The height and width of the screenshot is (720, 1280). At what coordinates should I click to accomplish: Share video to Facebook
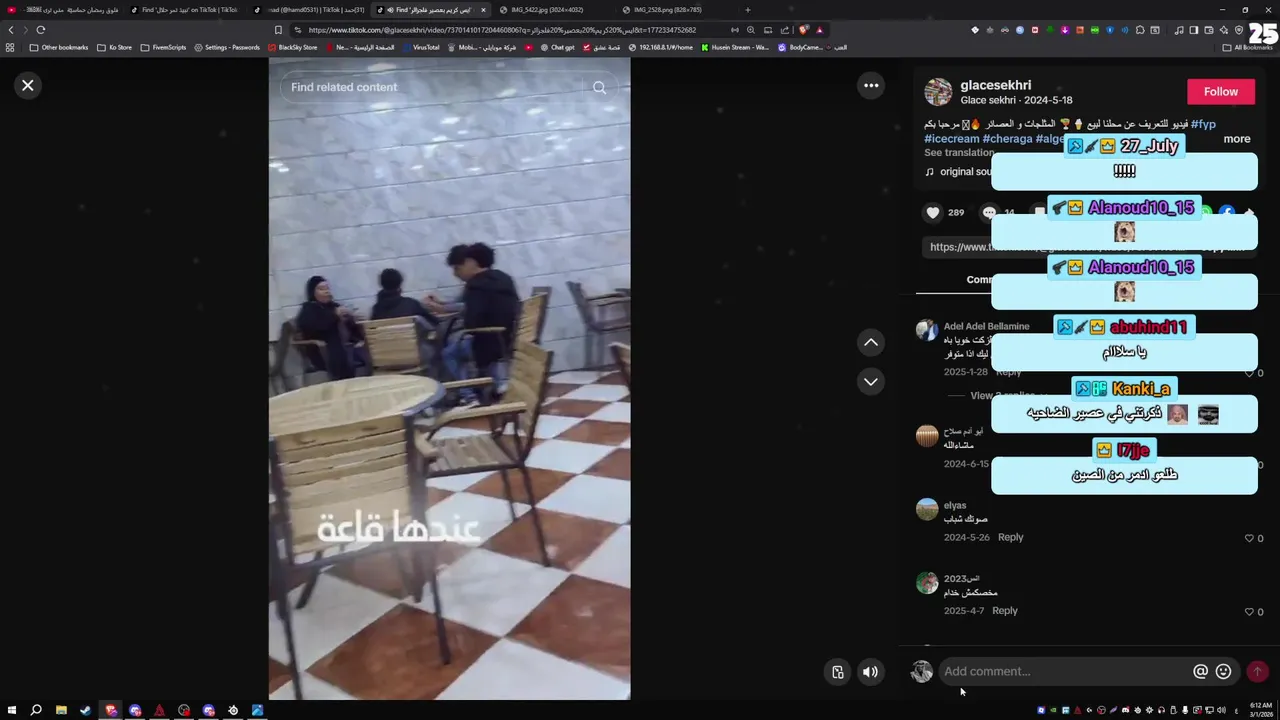coord(1226,212)
